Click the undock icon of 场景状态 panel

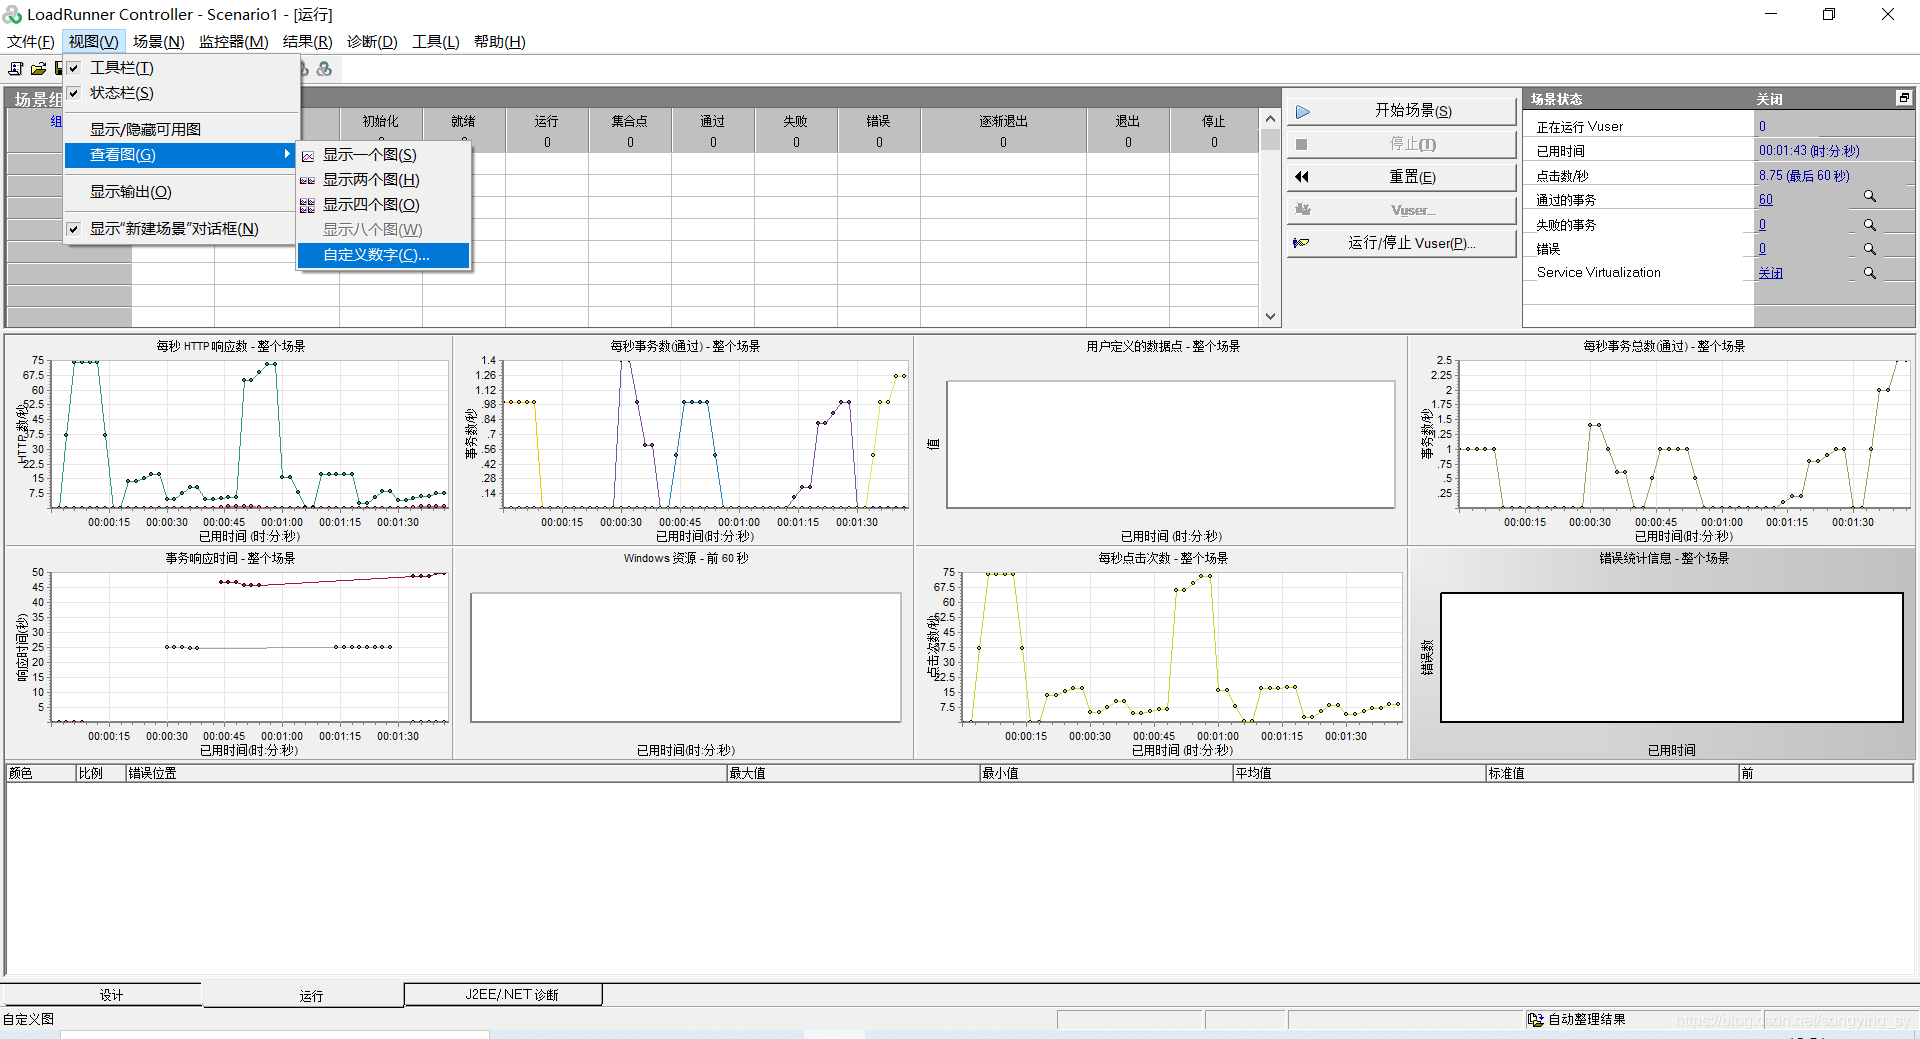point(1904,98)
